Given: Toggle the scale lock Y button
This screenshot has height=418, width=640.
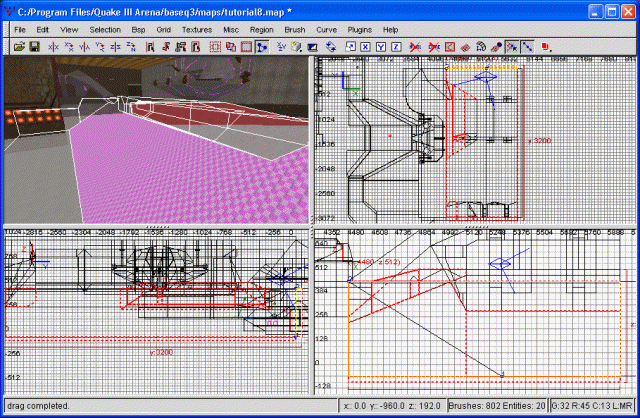Looking at the screenshot, I should (381, 47).
